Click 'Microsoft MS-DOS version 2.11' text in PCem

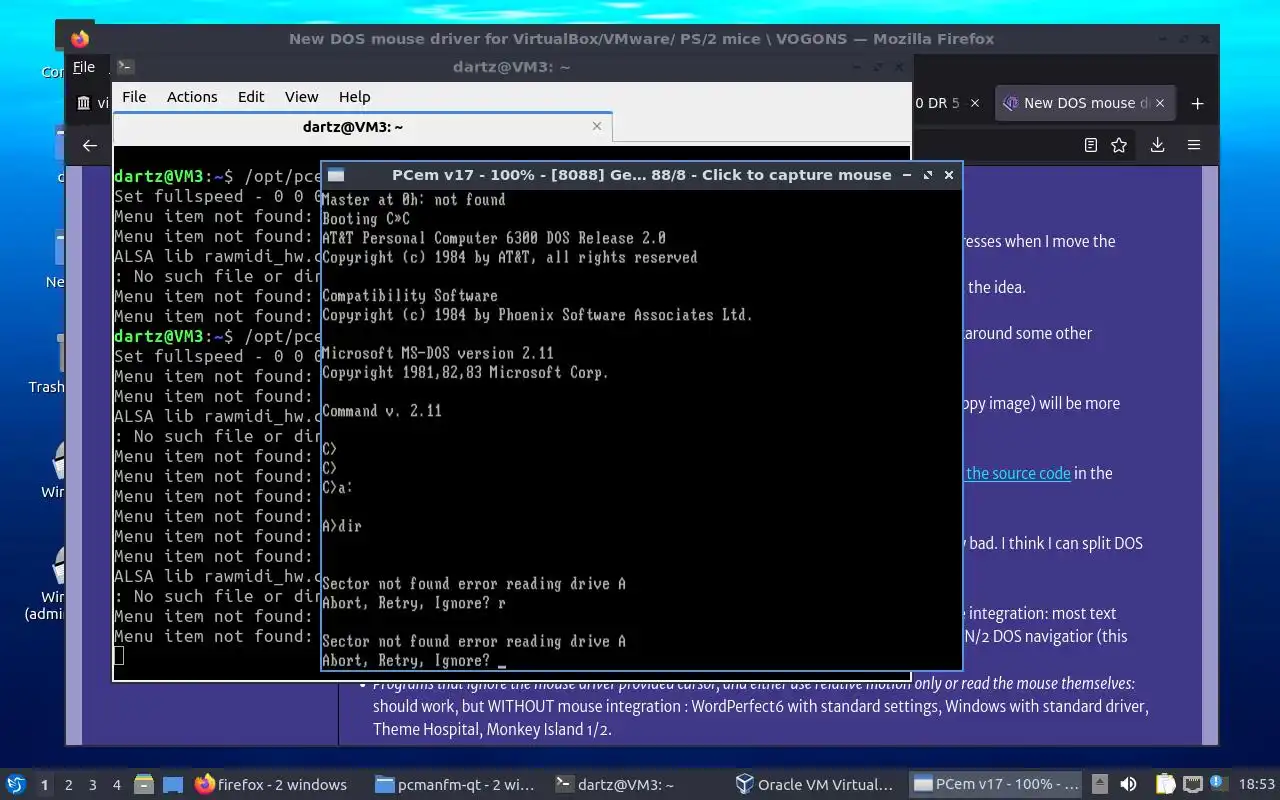point(438,353)
